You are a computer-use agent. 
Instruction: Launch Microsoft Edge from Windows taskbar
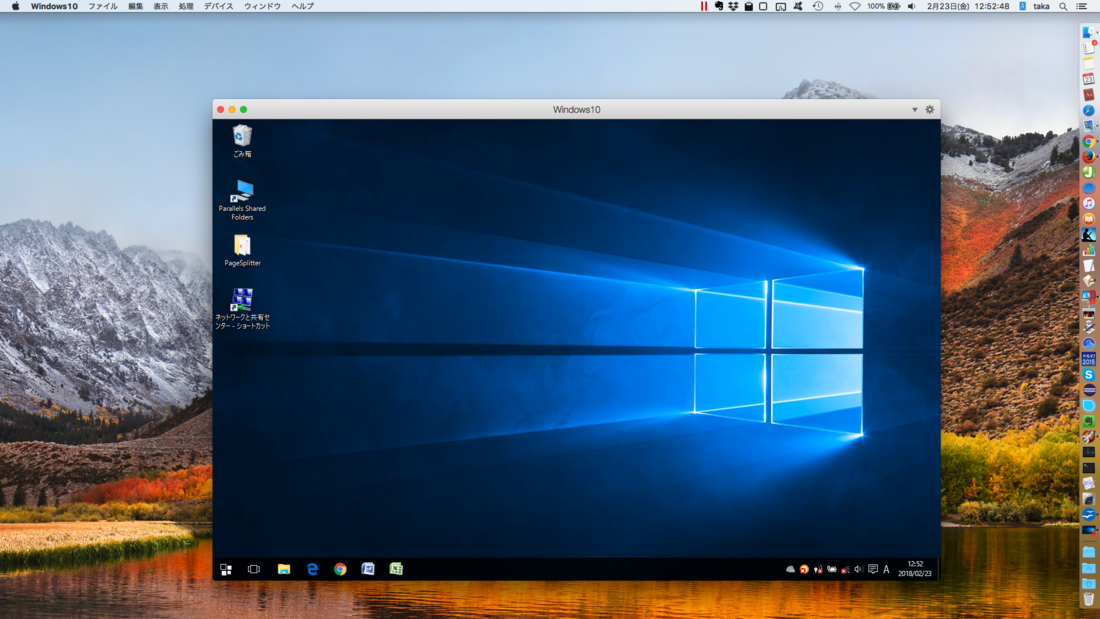312,569
